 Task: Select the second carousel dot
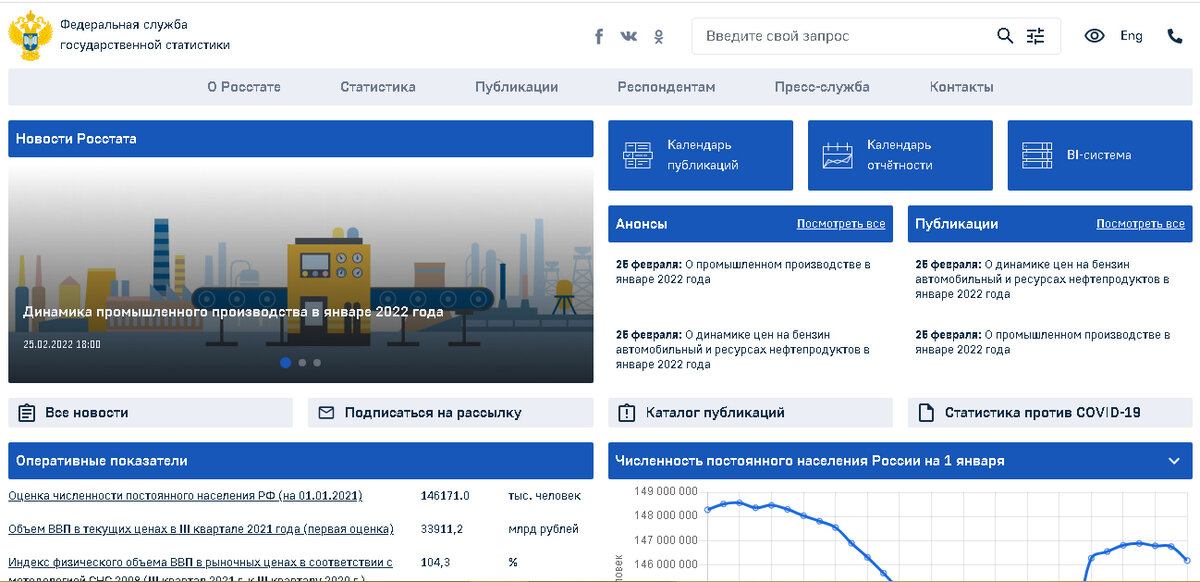coord(302,362)
